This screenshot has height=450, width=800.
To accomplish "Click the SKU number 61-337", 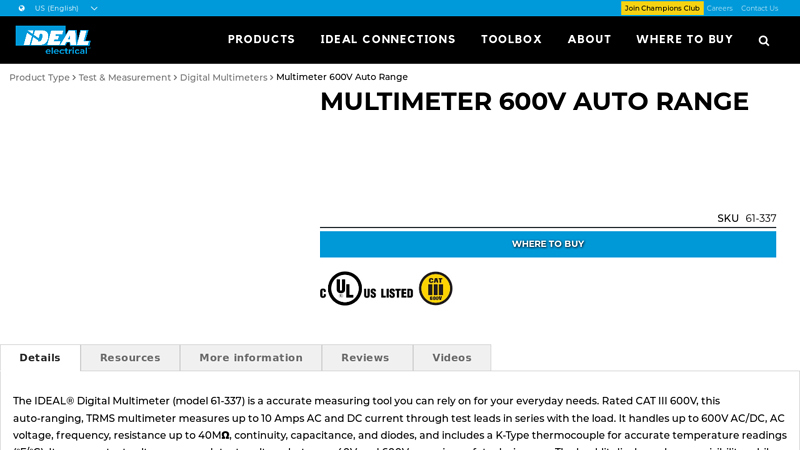I will (x=761, y=218).
